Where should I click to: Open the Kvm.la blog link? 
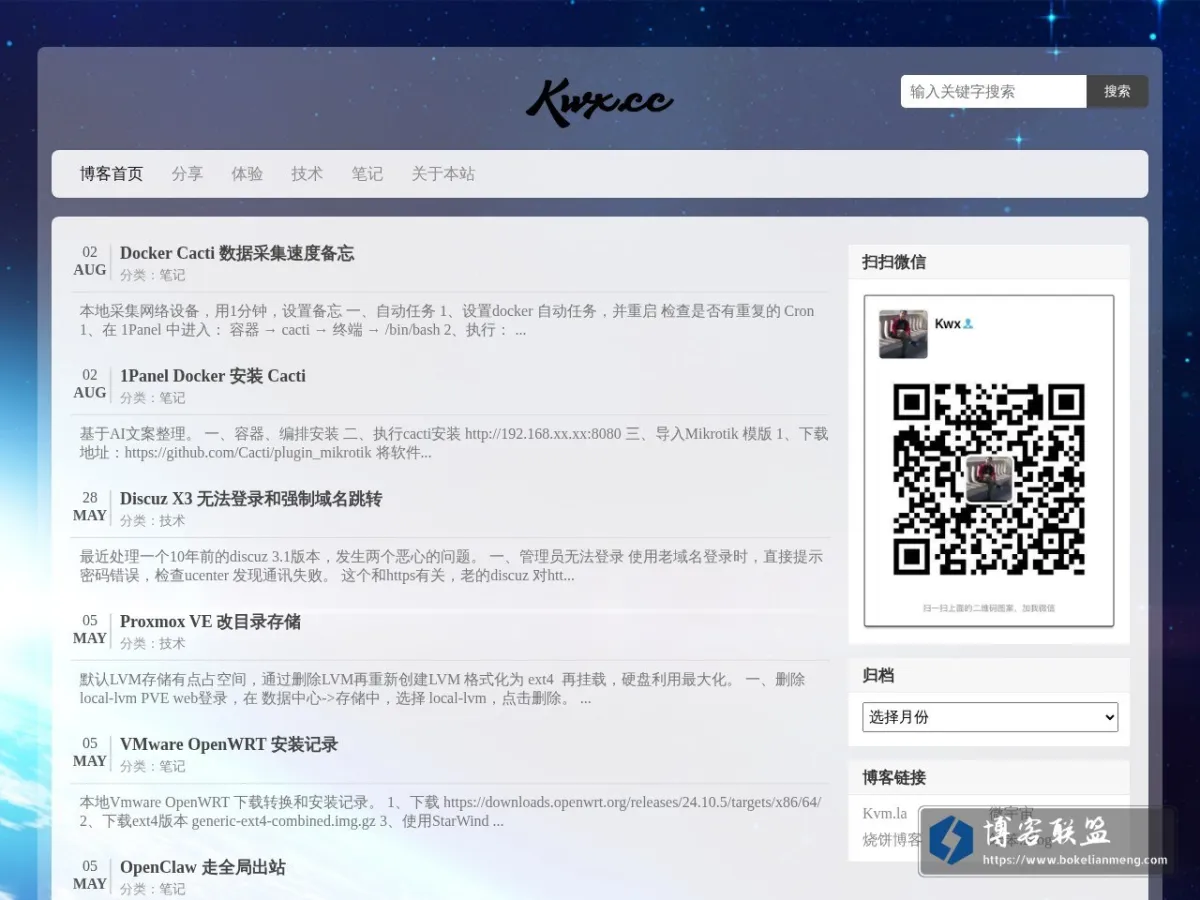coord(885,813)
